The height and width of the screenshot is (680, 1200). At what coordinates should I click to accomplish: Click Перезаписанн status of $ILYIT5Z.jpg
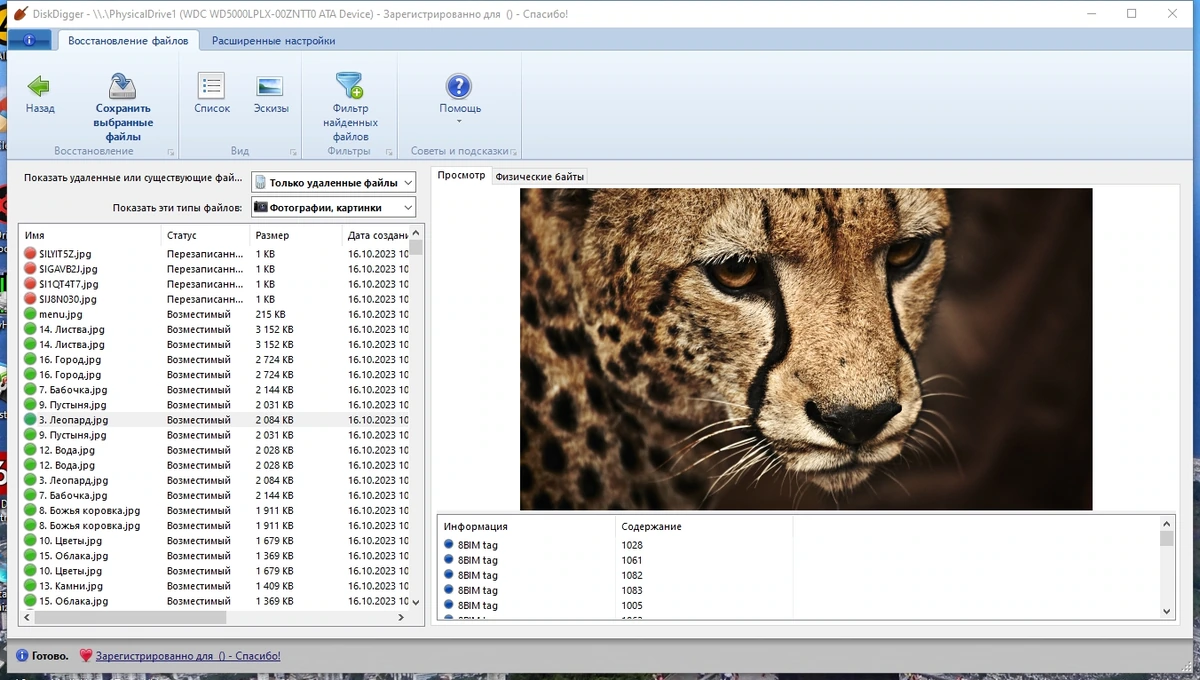coord(205,254)
